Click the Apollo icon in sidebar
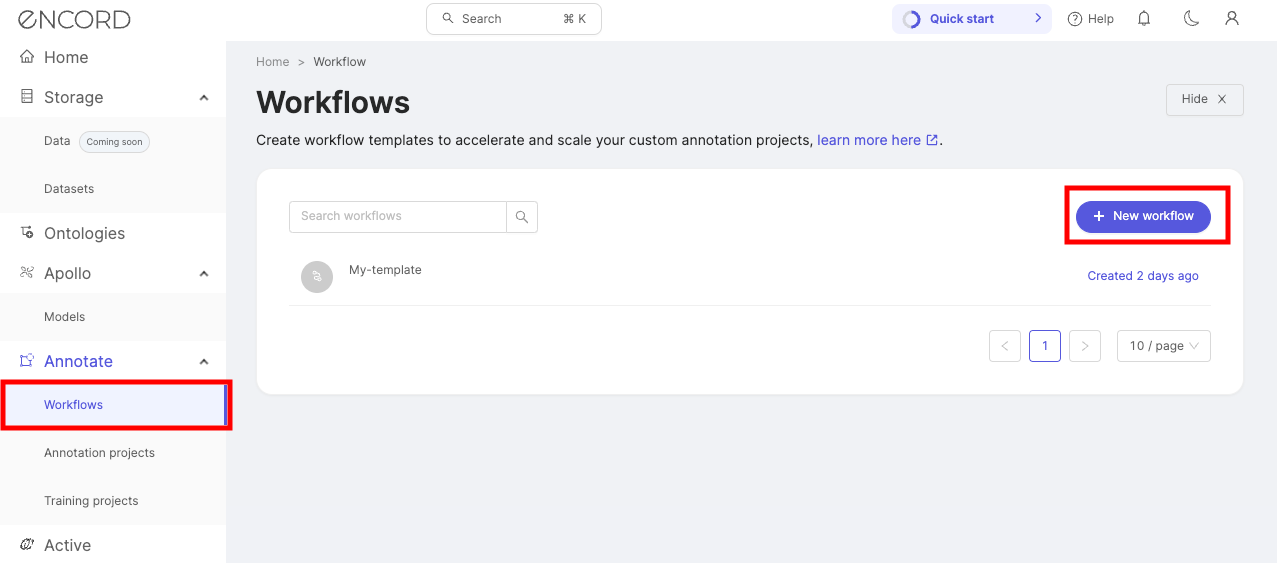Image resolution: width=1277 pixels, height=563 pixels. click(x=27, y=273)
